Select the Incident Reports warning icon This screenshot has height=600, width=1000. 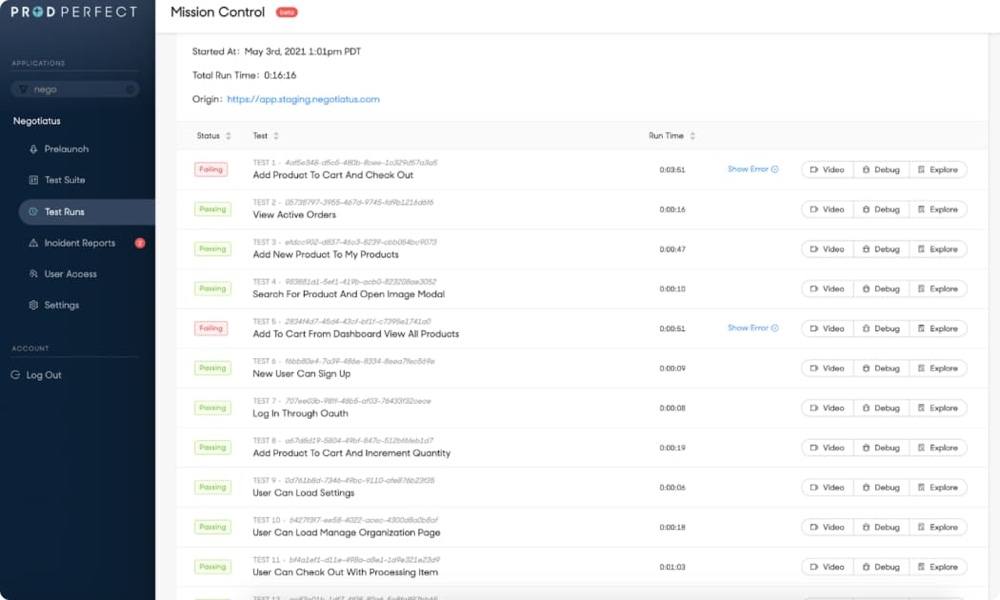33,243
